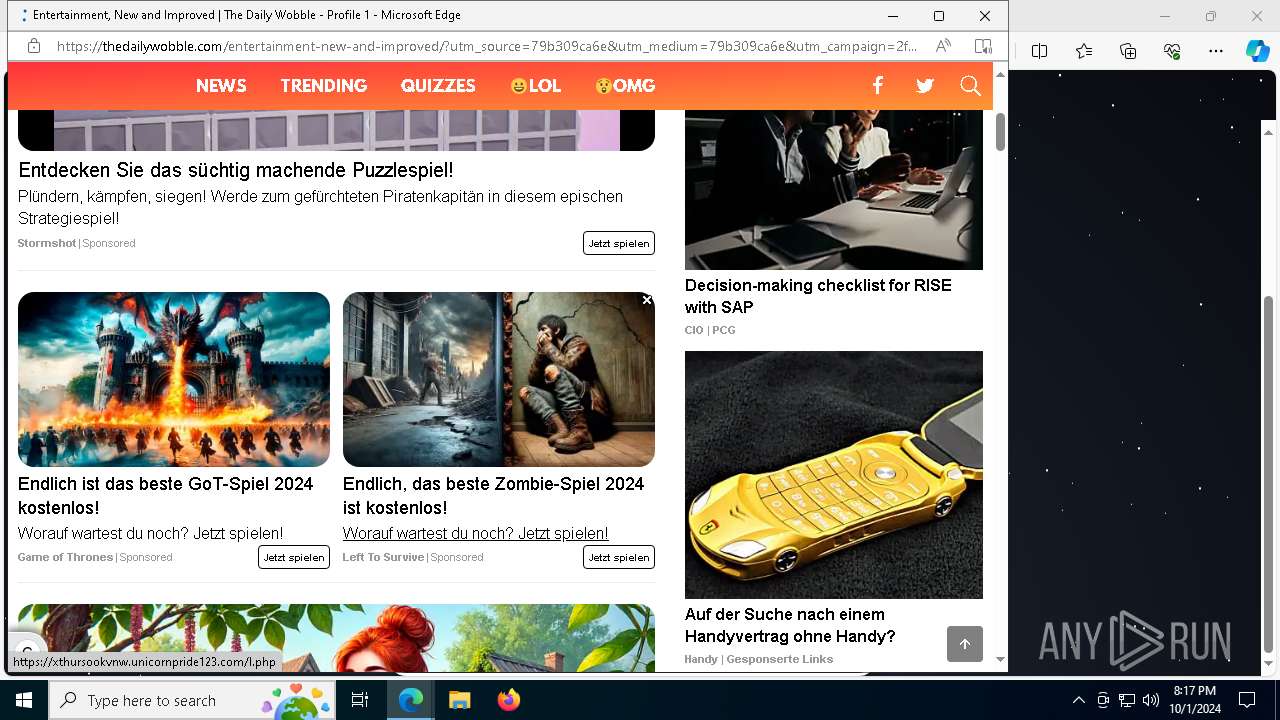Click 'Left To Survive' sponsor label

point(383,557)
